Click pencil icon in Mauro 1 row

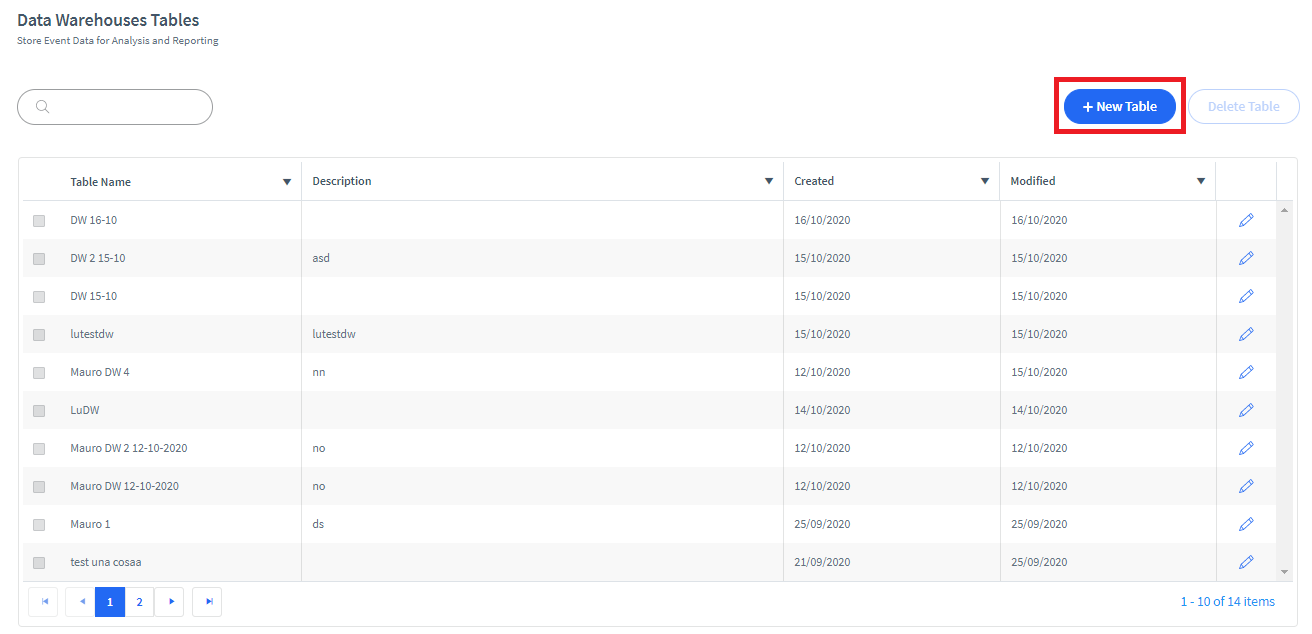[x=1246, y=524]
